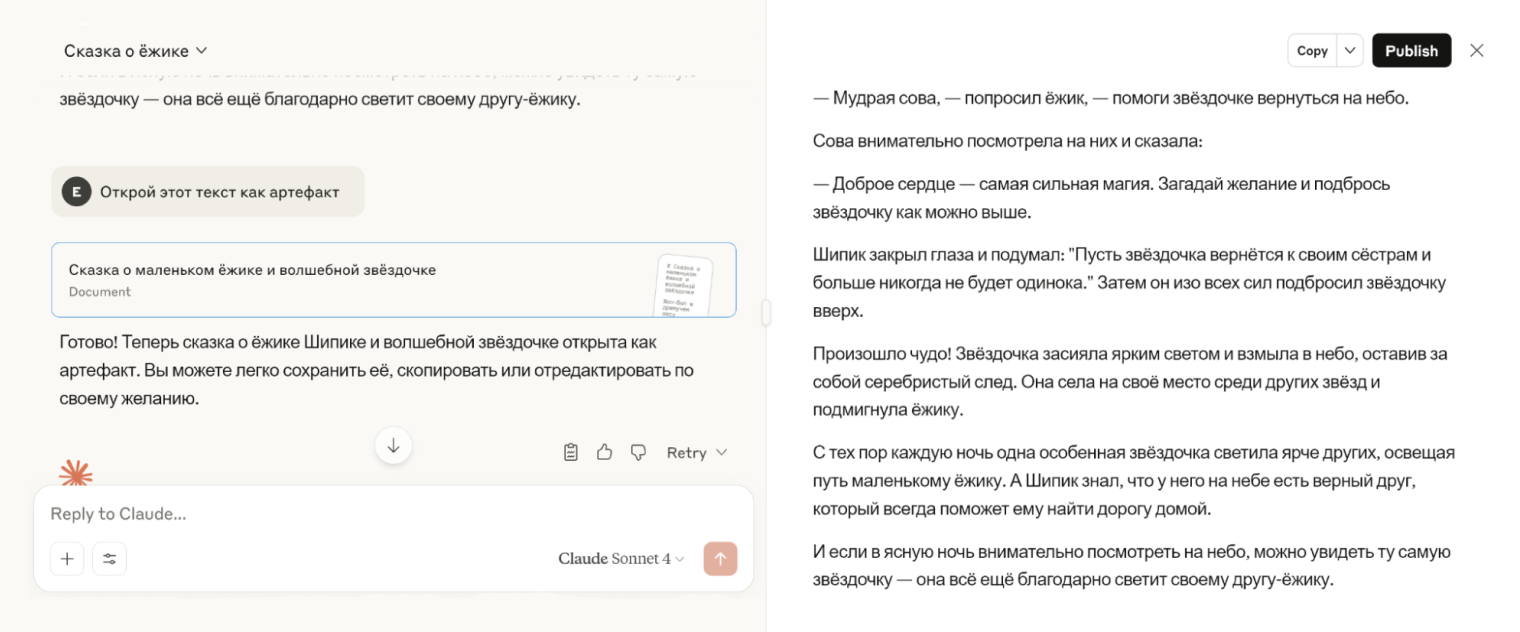Give thumbs up feedback on the response
The image size is (1520, 632).
click(x=604, y=452)
